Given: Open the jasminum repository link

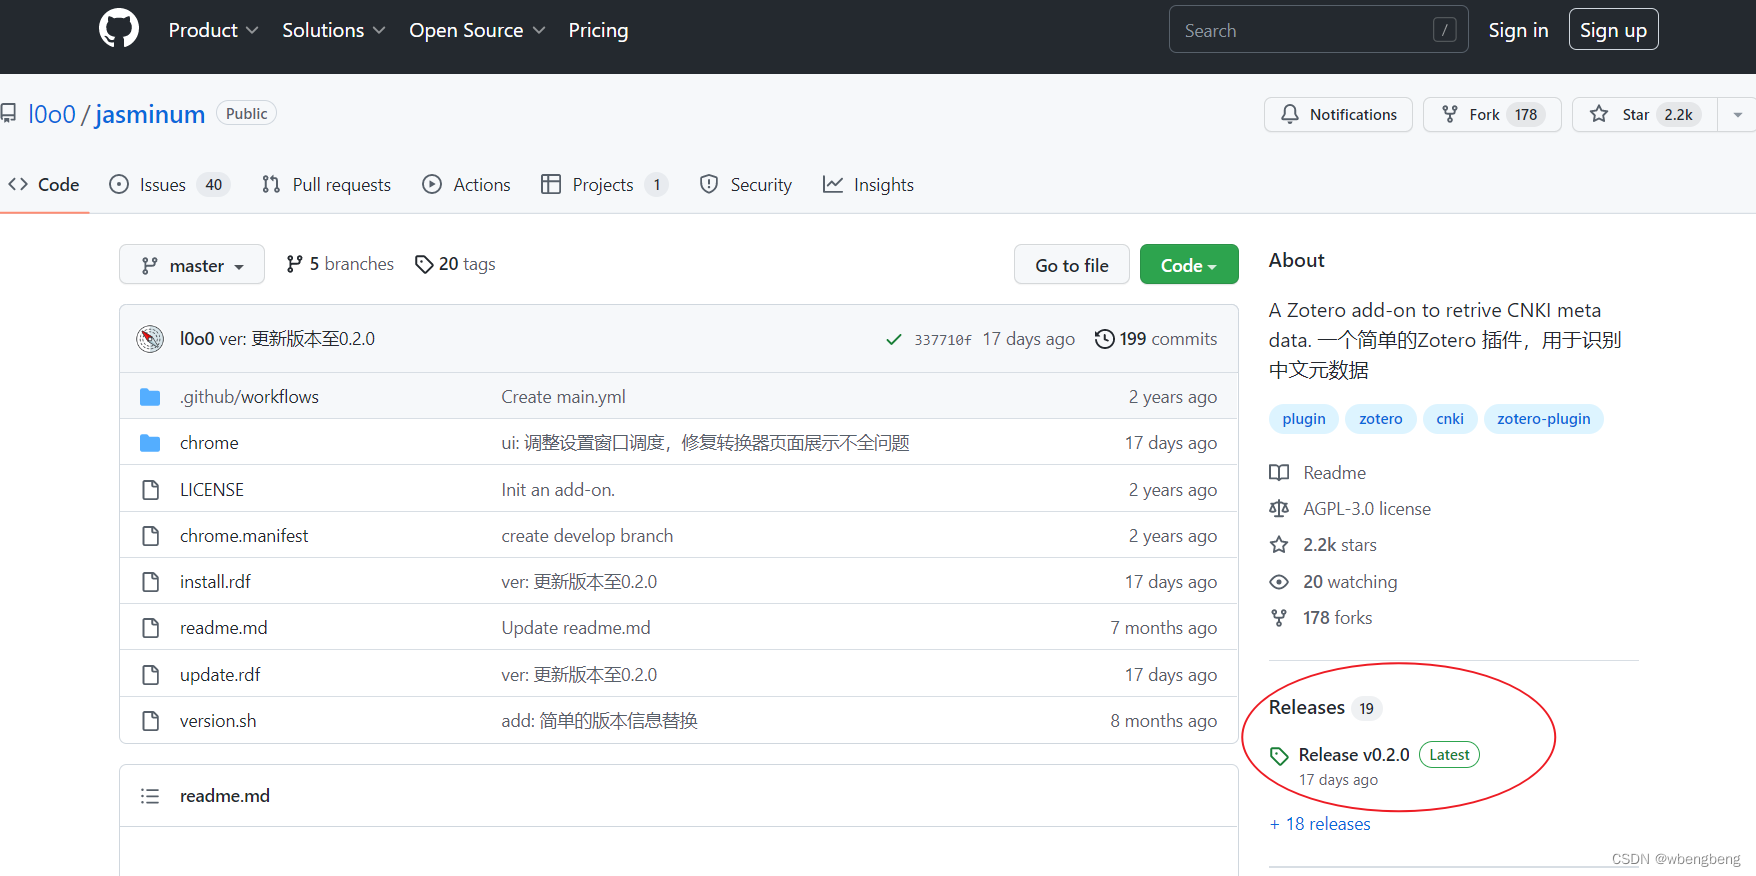Looking at the screenshot, I should [x=150, y=114].
